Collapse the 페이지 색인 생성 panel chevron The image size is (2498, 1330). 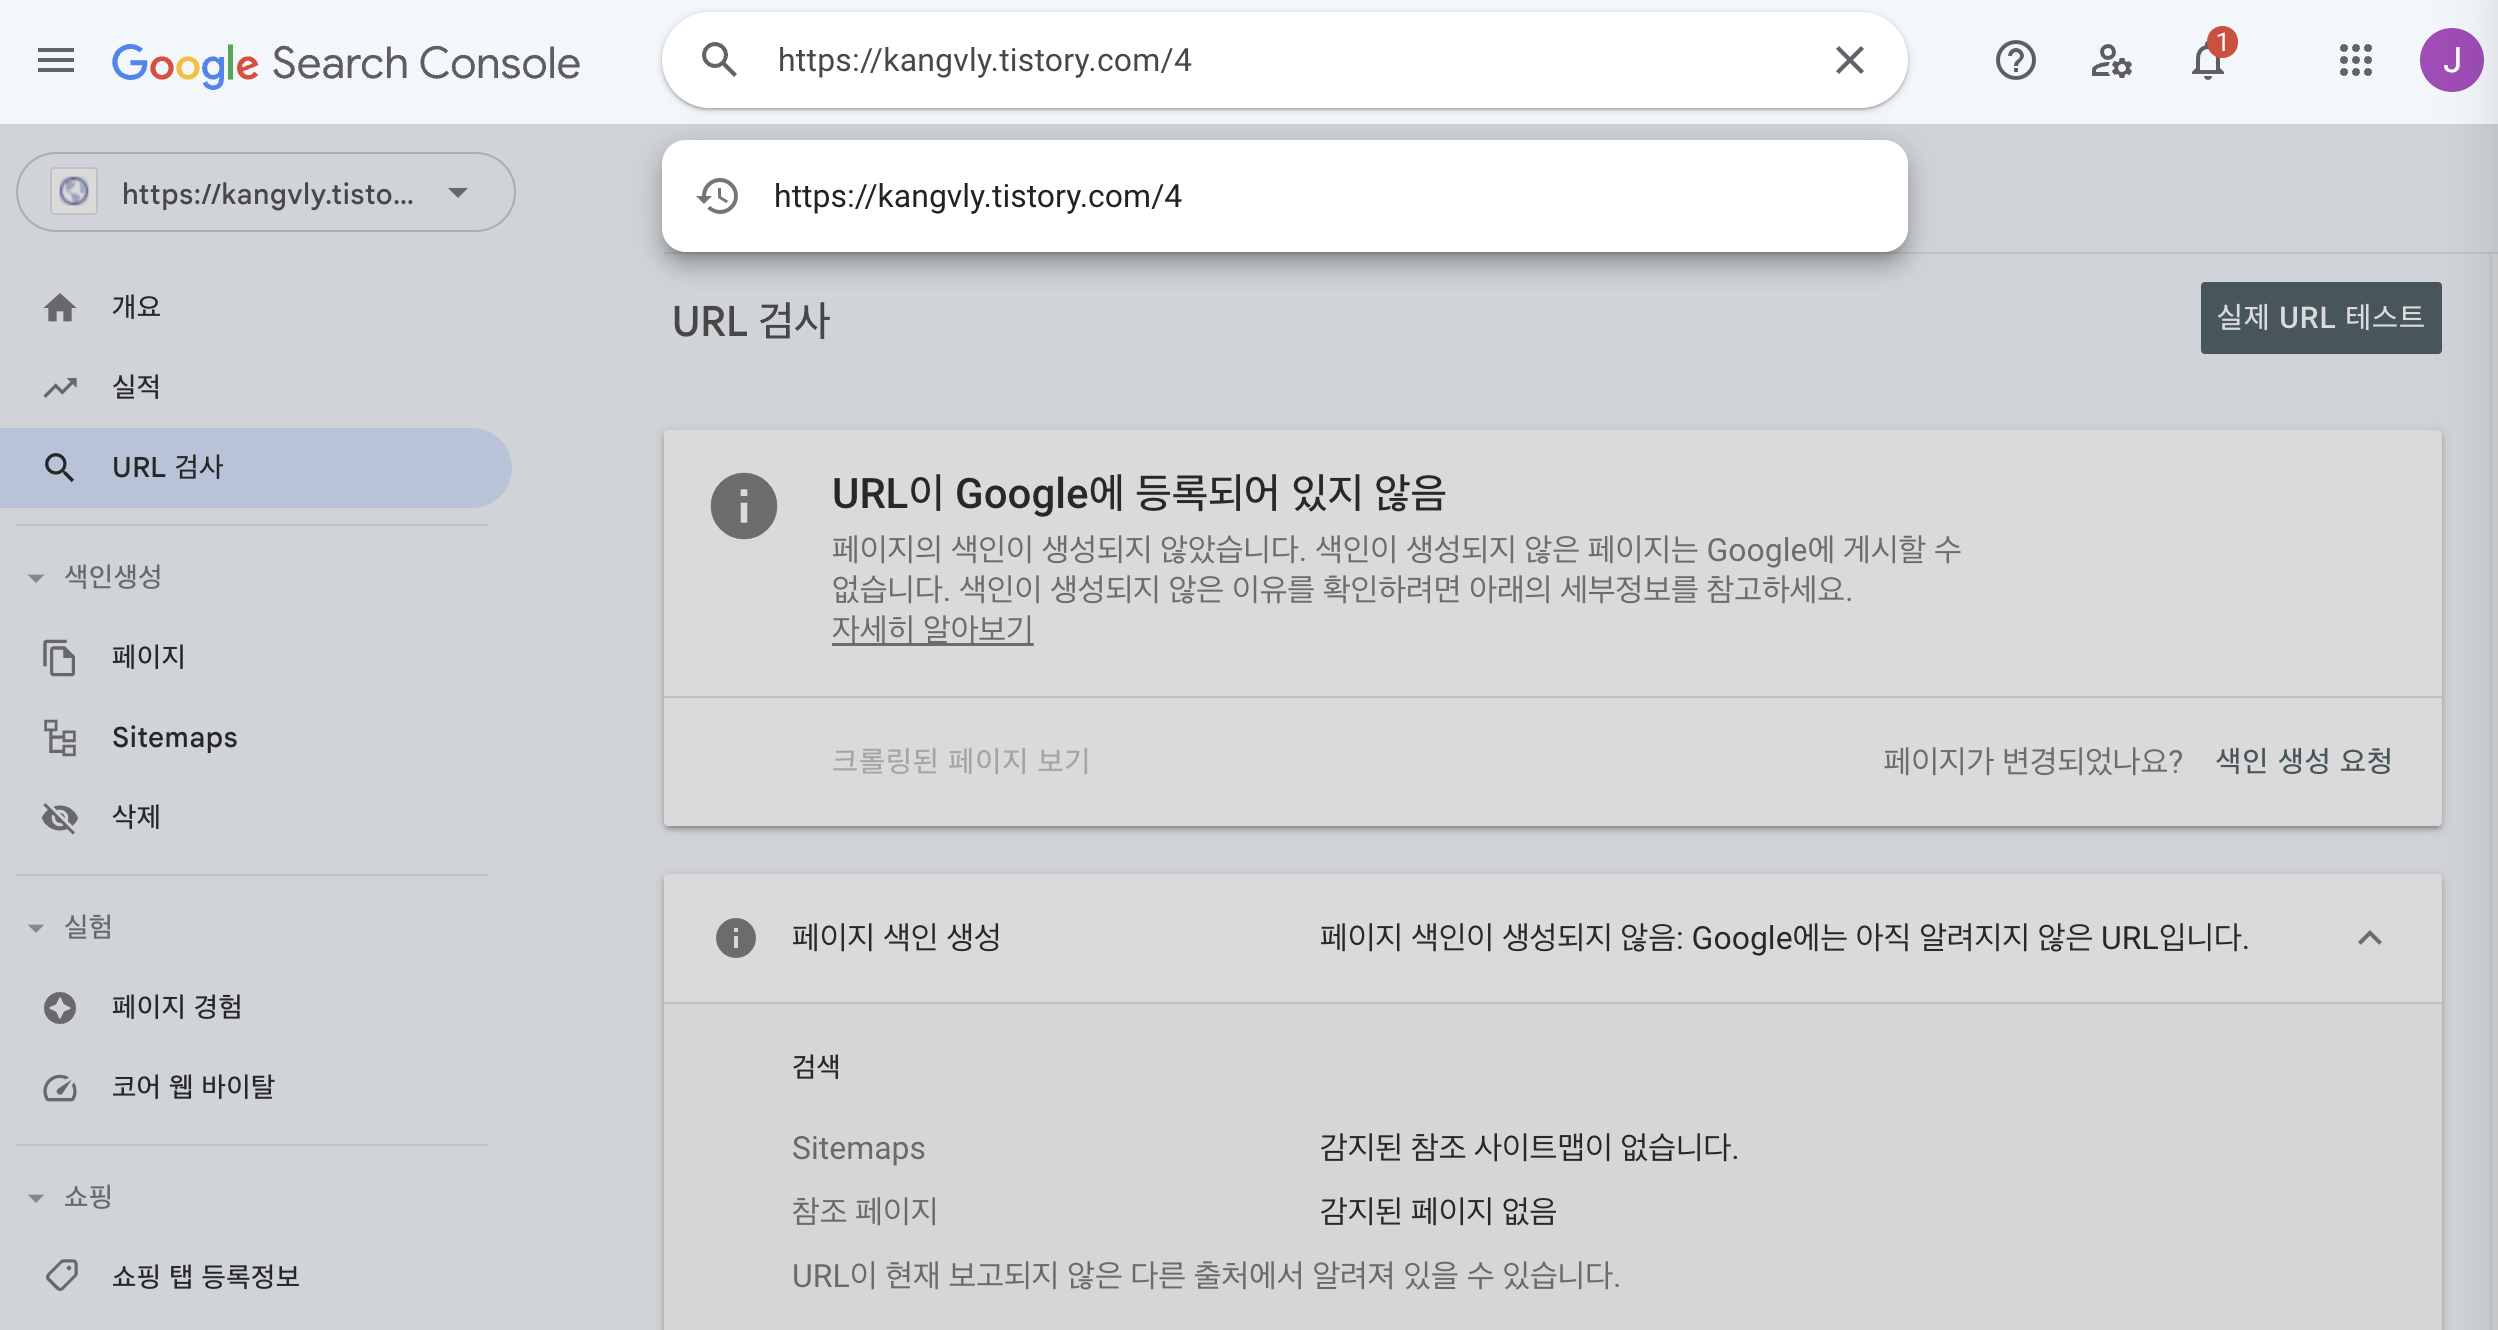coord(2369,938)
